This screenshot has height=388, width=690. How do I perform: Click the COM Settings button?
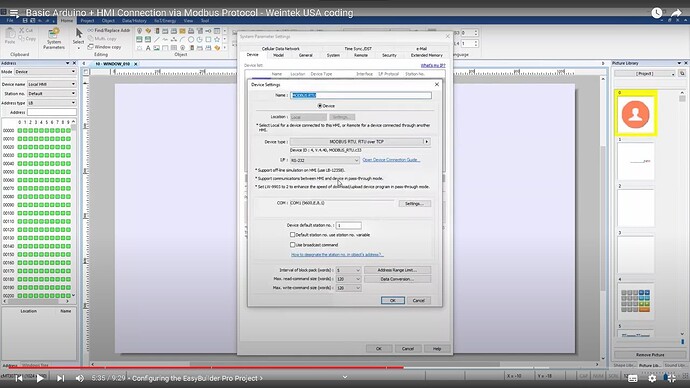[414, 204]
